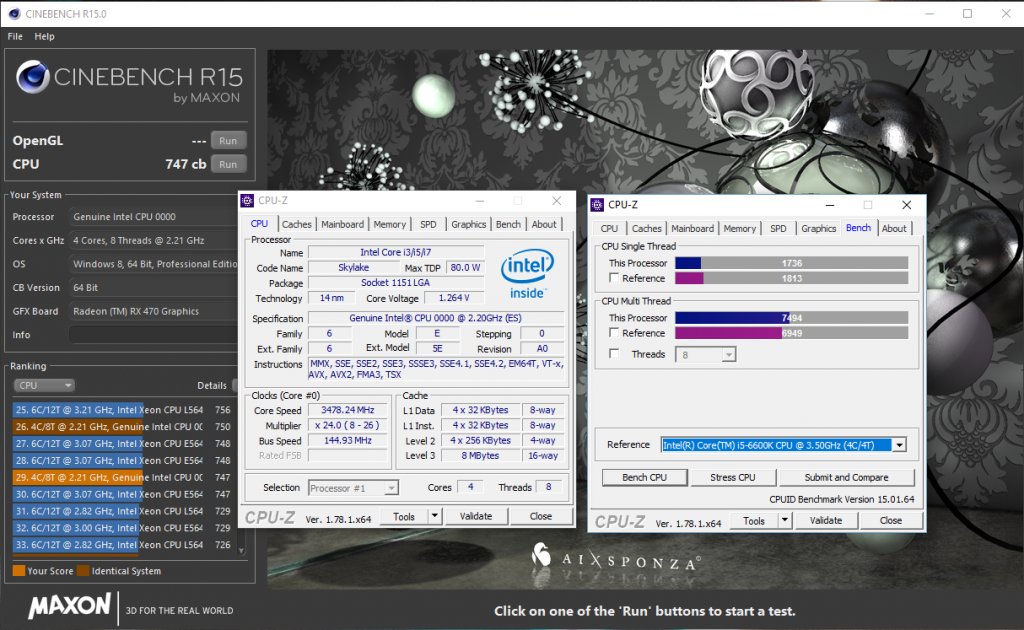The image size is (1024, 630).
Task: Open Graphics tab in right CPU-Z window
Action: click(819, 228)
